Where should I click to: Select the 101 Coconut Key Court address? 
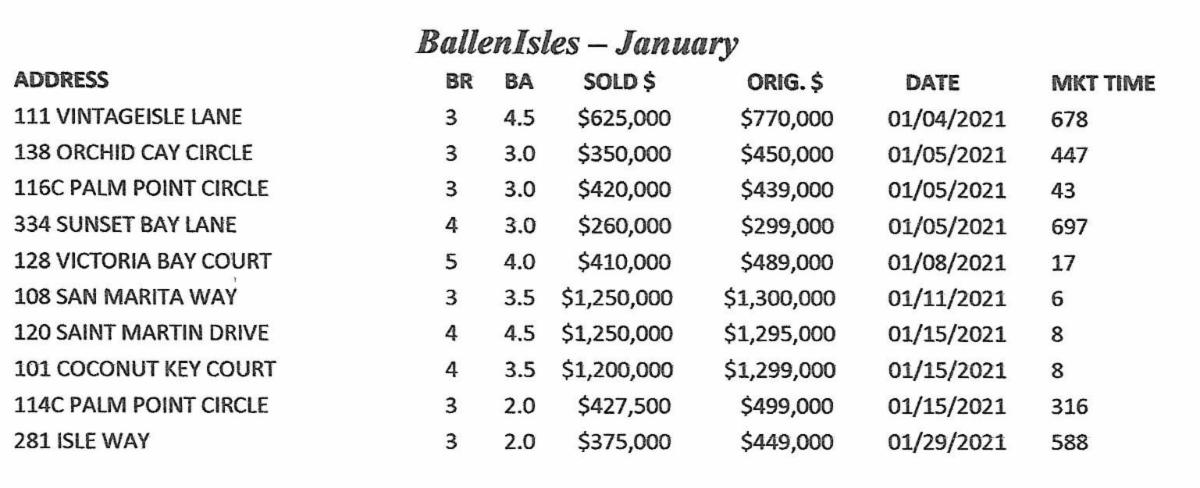(145, 369)
